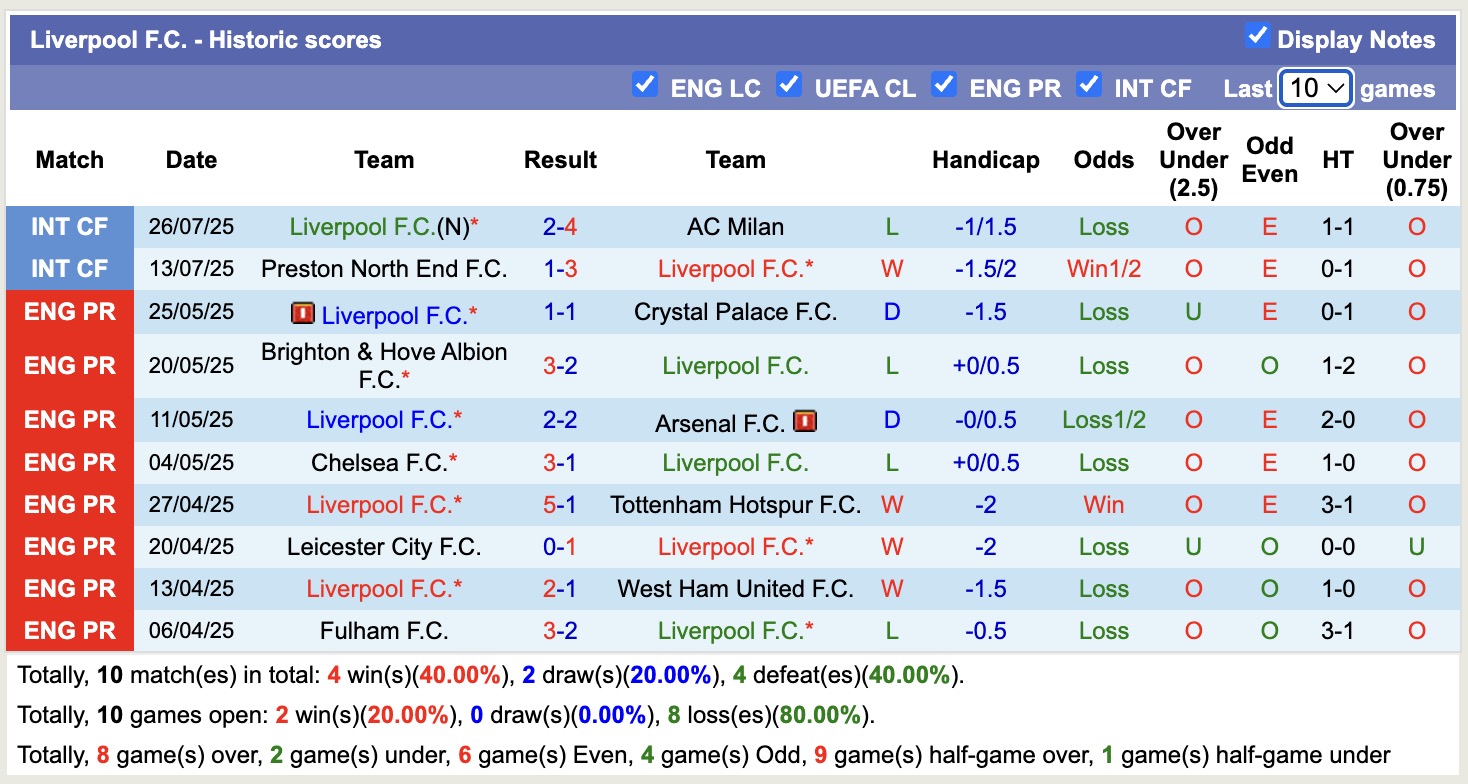The width and height of the screenshot is (1468, 784).
Task: Disable the UEFA CL filter checkbox
Action: click(x=789, y=85)
